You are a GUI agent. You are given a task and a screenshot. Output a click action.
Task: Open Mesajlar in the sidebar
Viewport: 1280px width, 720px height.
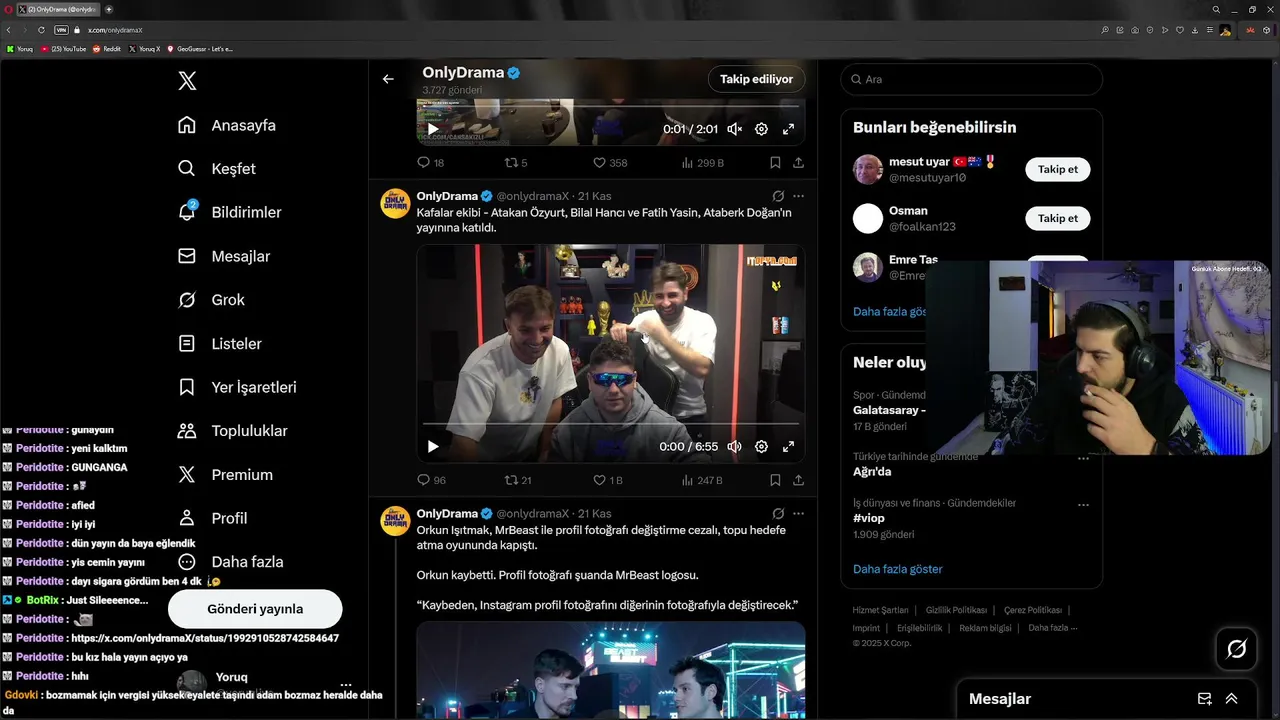coord(224,256)
